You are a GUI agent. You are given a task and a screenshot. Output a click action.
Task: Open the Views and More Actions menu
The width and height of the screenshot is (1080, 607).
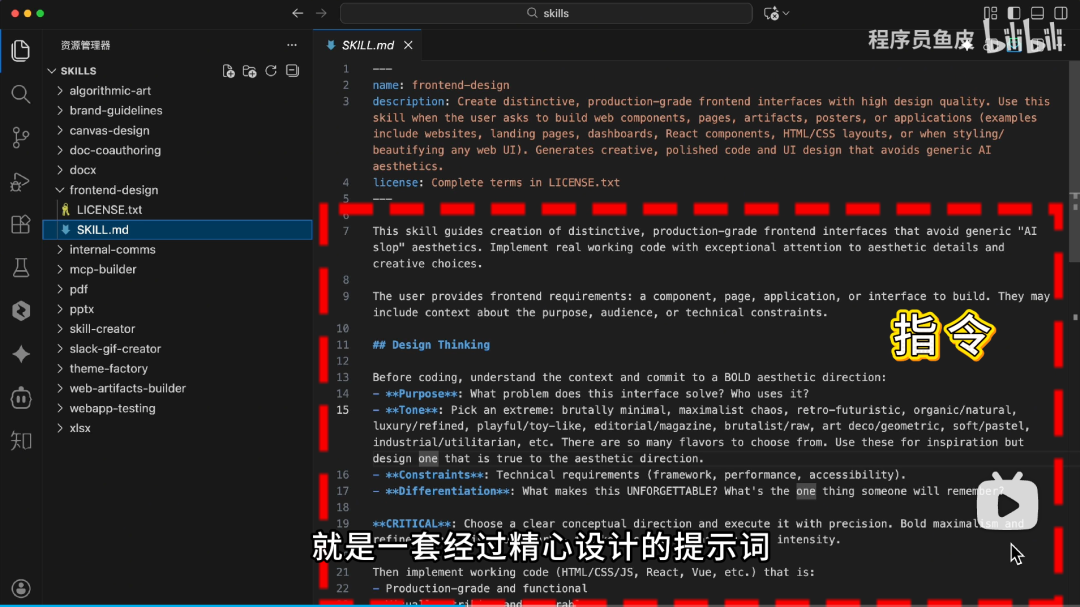(292, 44)
